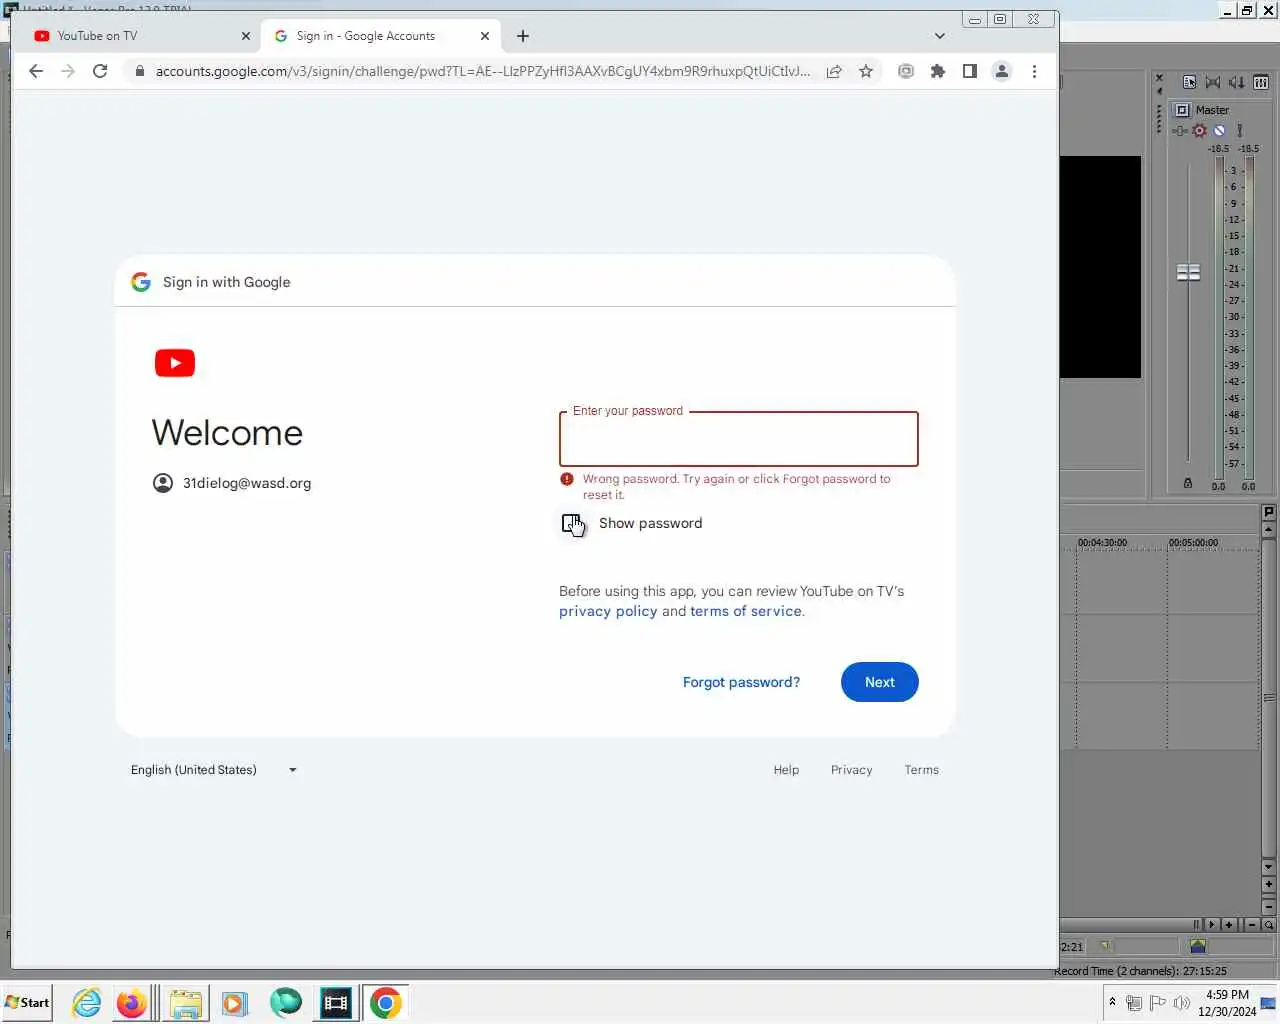Click the address bar URL
The width and height of the screenshot is (1280, 1024).
pos(483,71)
